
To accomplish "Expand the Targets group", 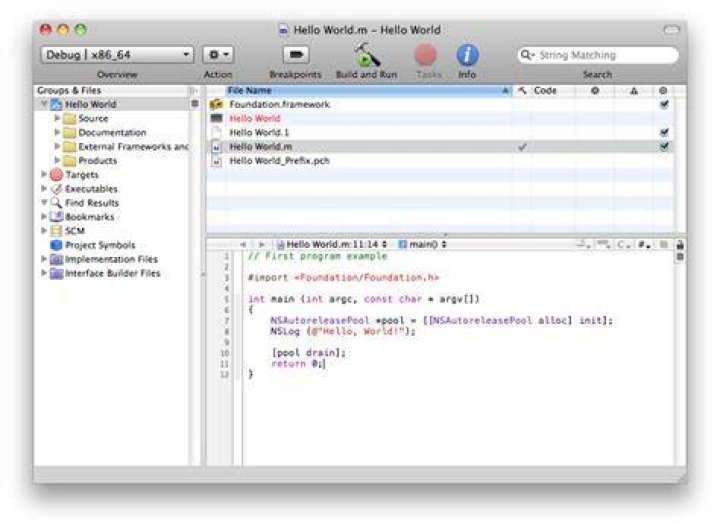I will [44, 174].
